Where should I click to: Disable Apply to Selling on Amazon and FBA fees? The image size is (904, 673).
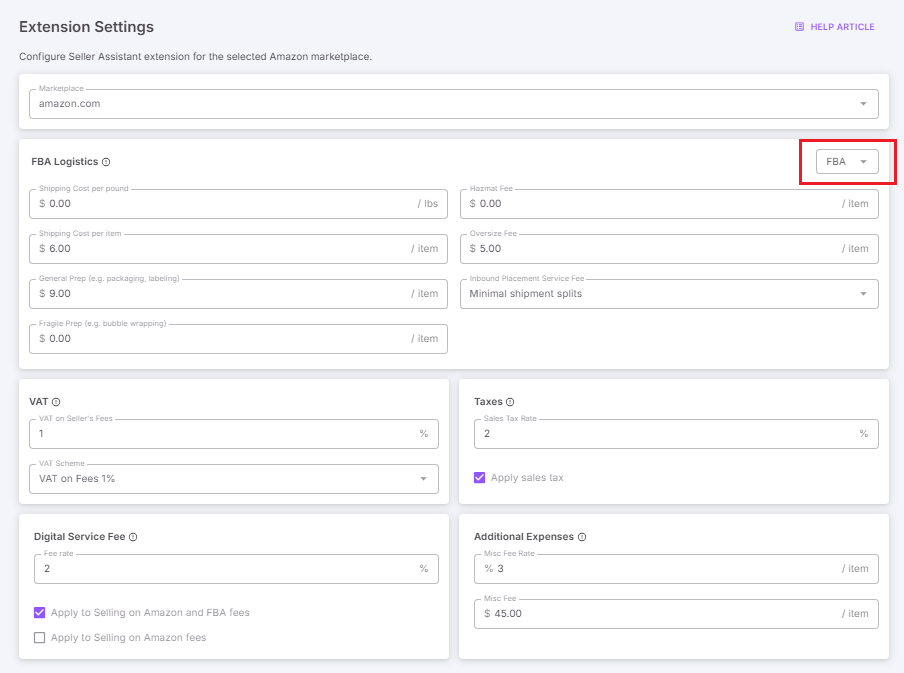coord(40,612)
